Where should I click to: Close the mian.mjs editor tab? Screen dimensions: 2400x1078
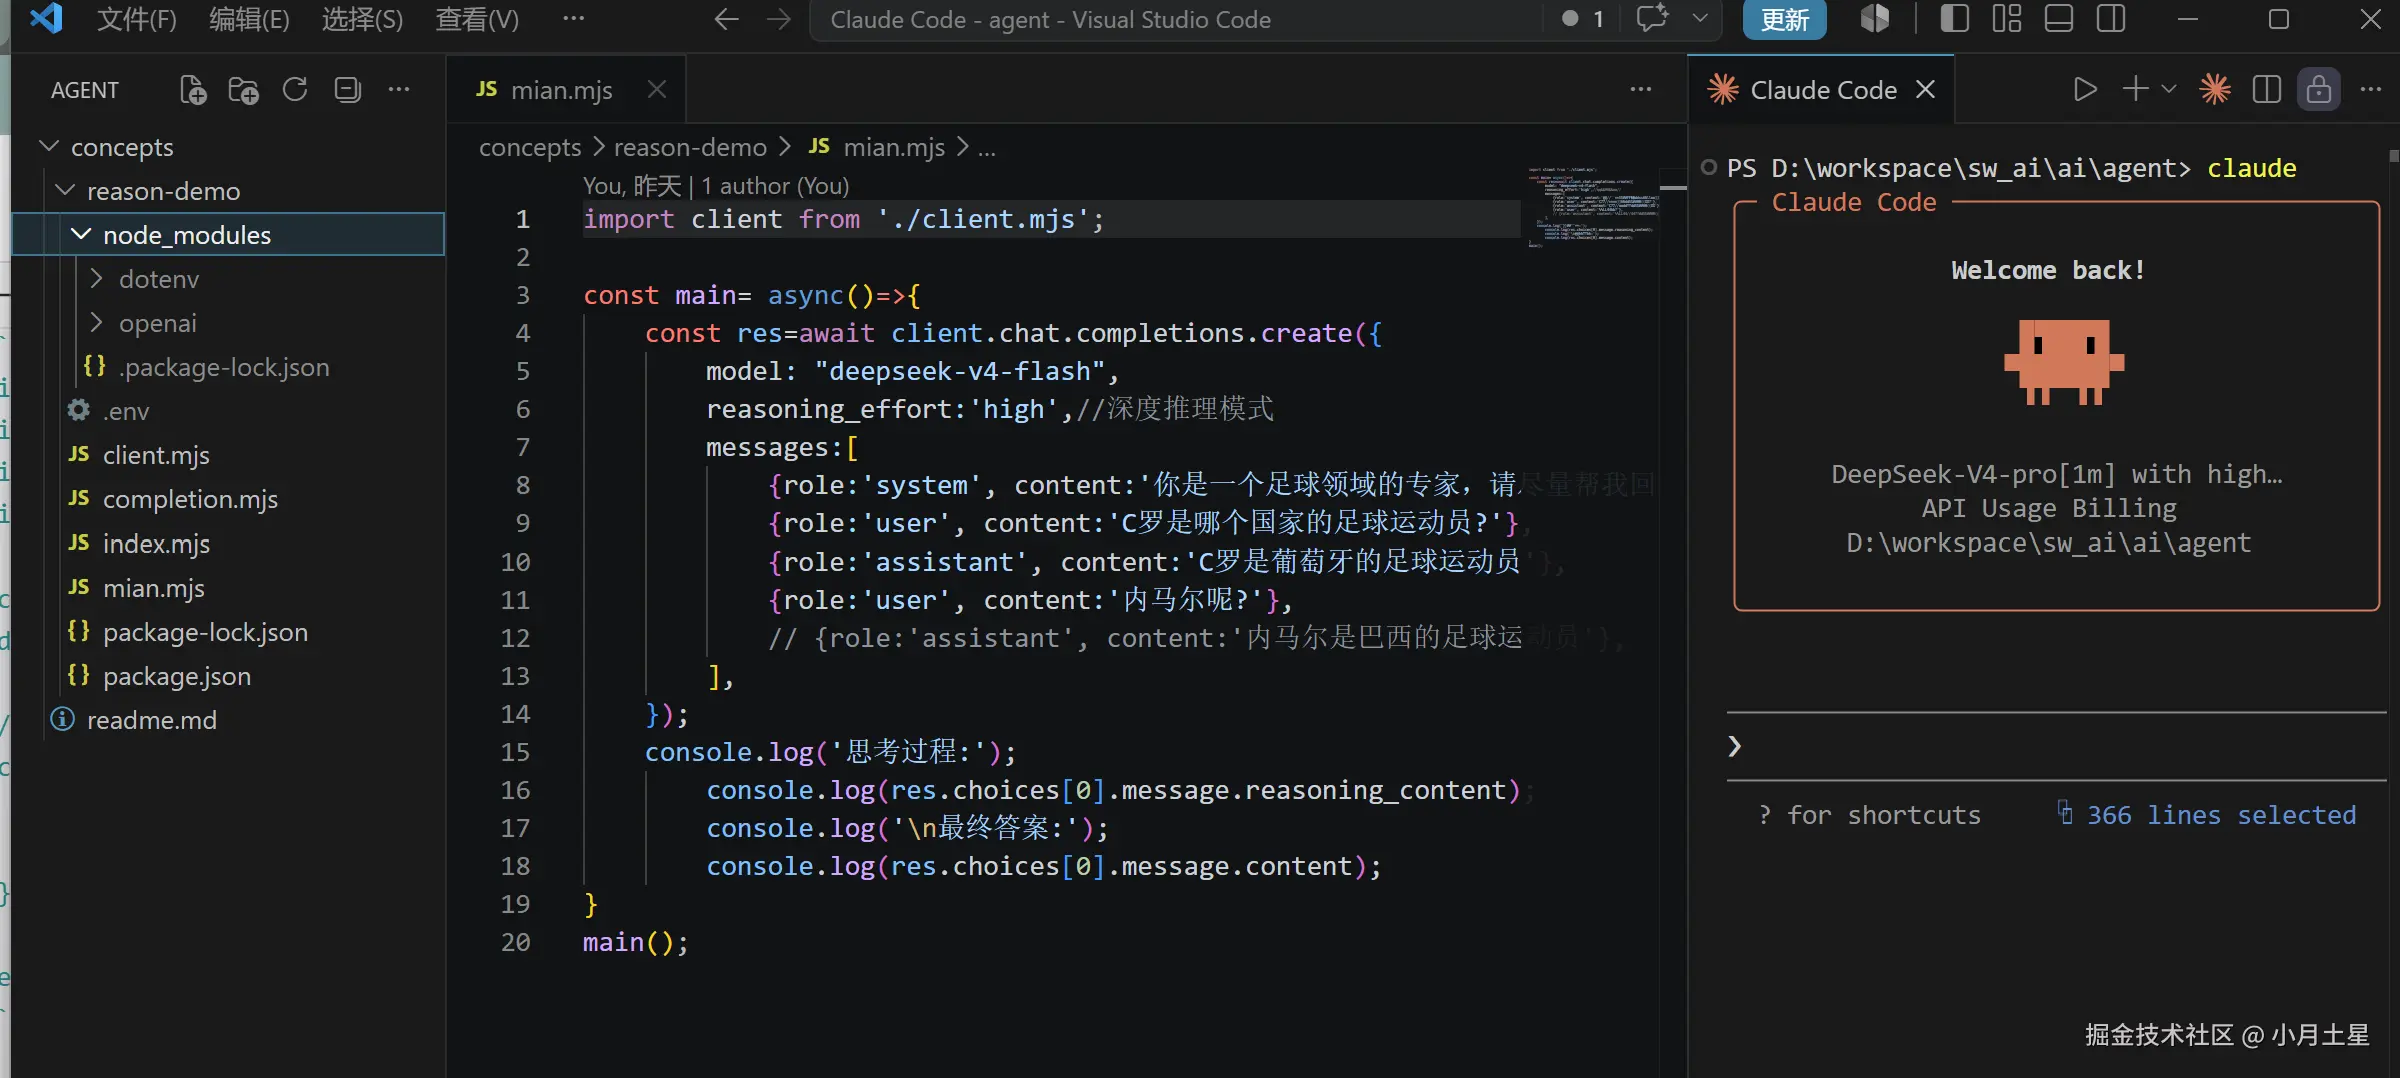point(657,89)
